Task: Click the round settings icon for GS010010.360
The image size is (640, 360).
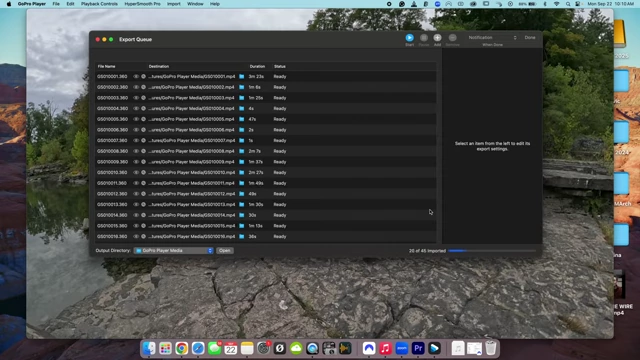Action: [x=143, y=173]
